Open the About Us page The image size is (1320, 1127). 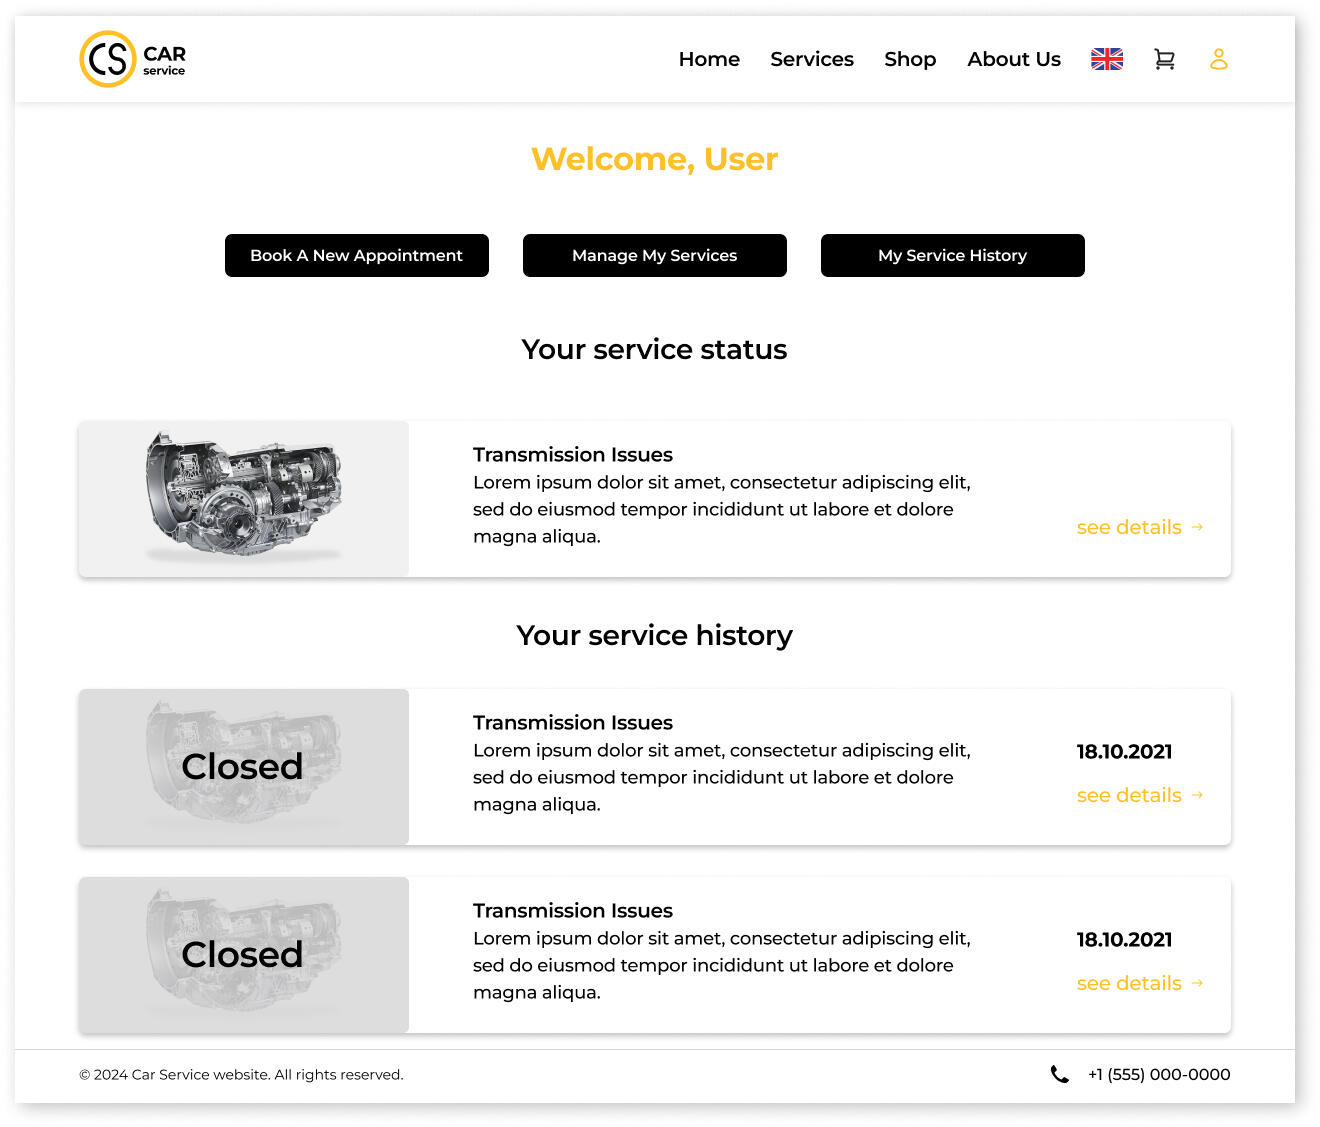pyautogui.click(x=1013, y=59)
